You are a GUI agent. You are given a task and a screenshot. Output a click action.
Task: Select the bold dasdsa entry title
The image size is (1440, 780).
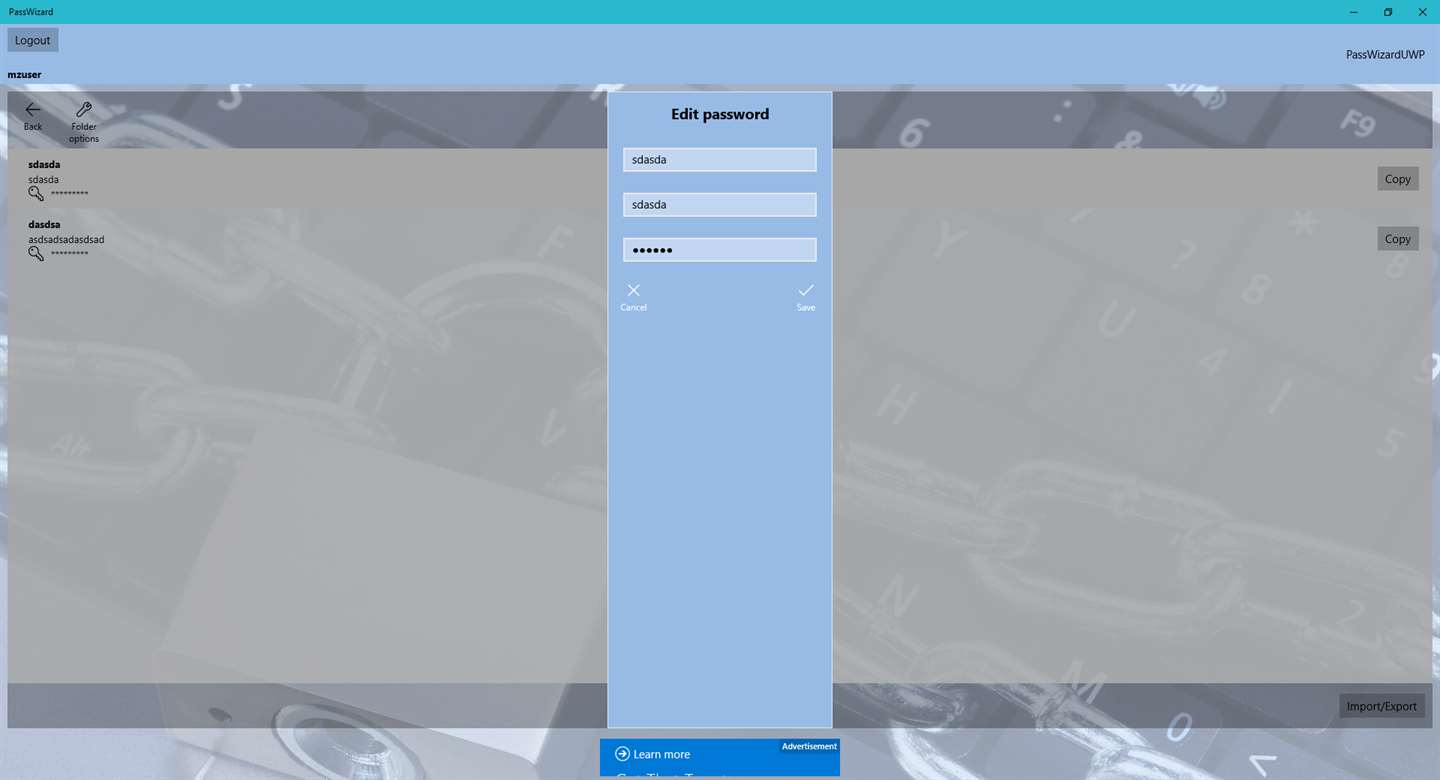click(45, 225)
